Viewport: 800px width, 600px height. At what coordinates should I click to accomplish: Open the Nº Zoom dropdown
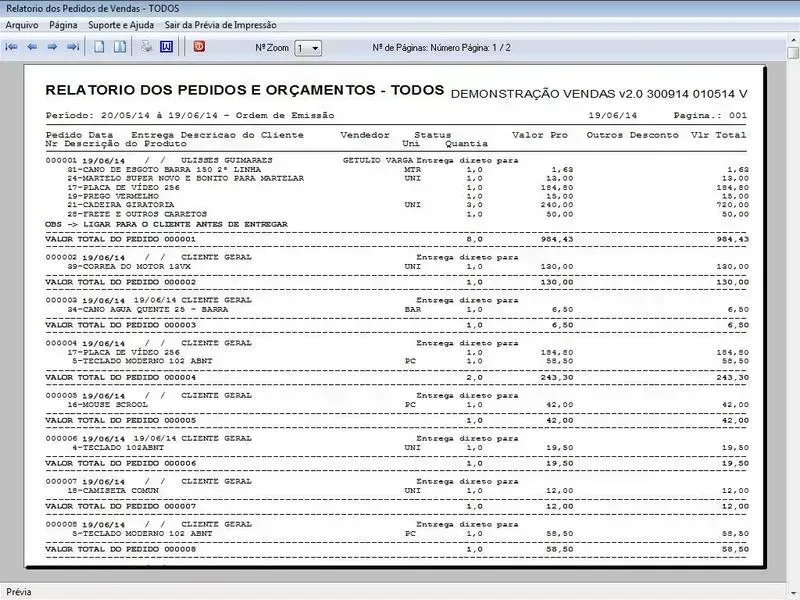pyautogui.click(x=308, y=48)
